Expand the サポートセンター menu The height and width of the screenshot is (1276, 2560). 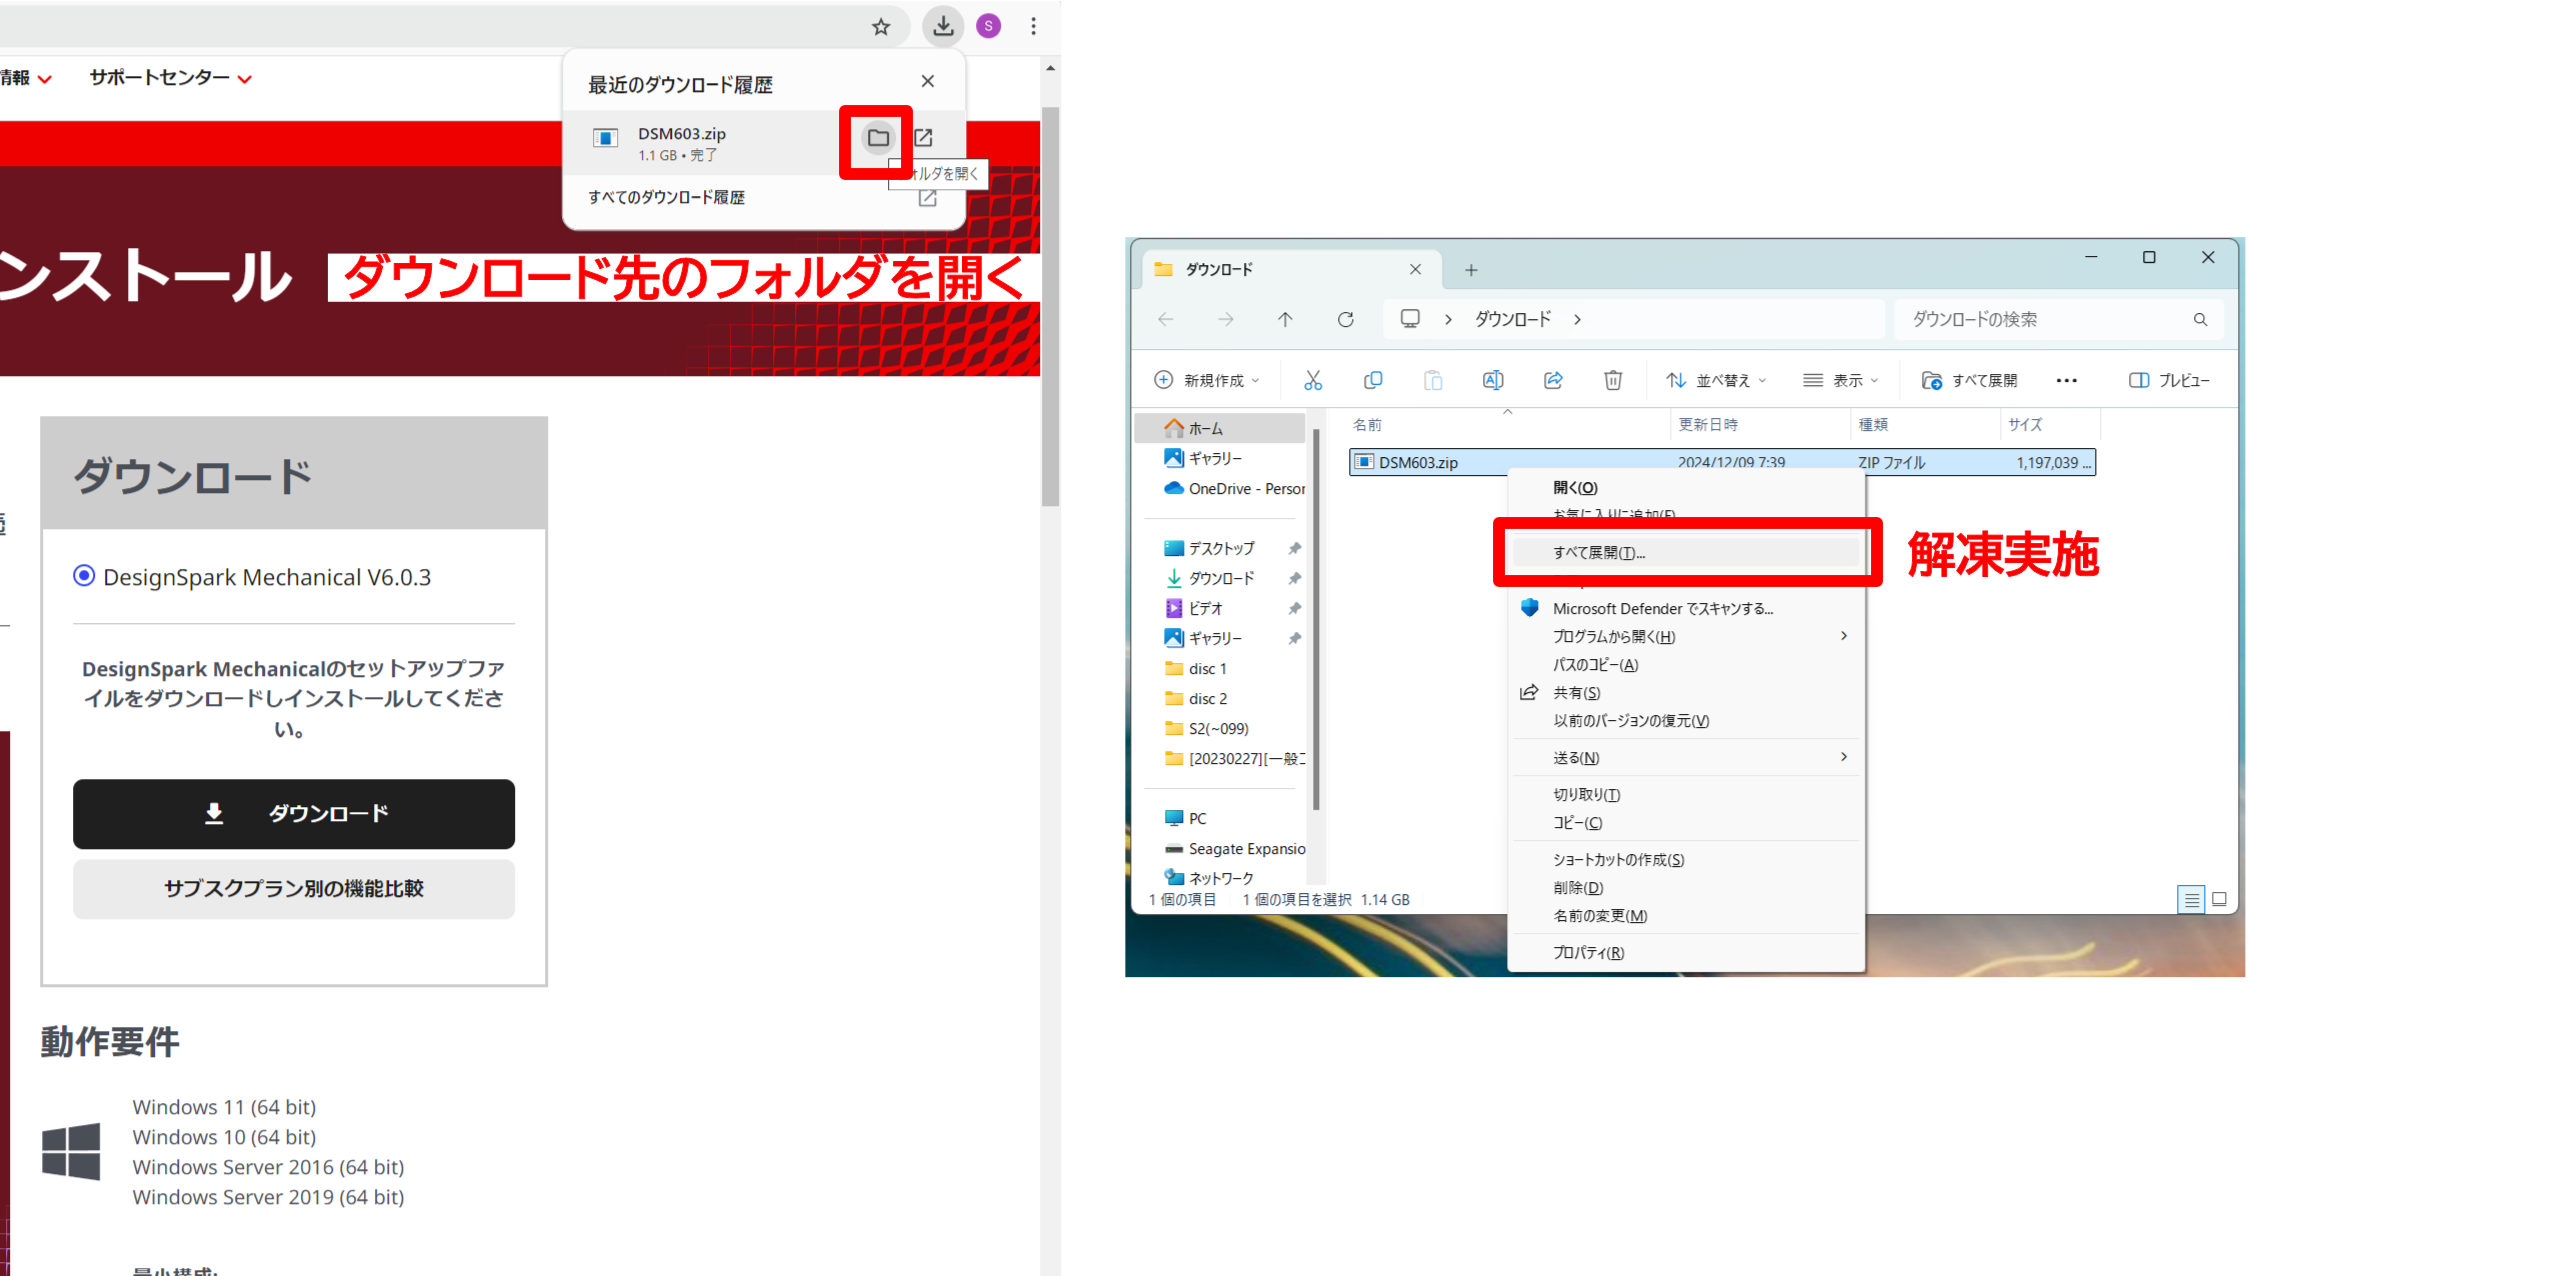click(170, 78)
